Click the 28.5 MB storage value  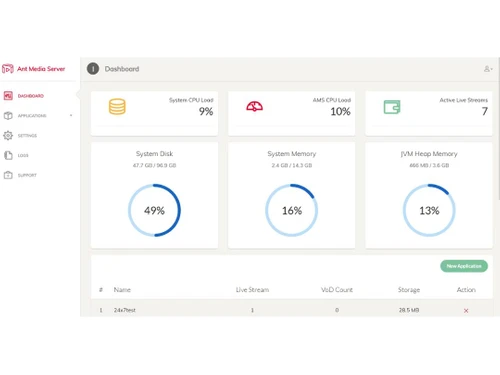click(x=409, y=310)
